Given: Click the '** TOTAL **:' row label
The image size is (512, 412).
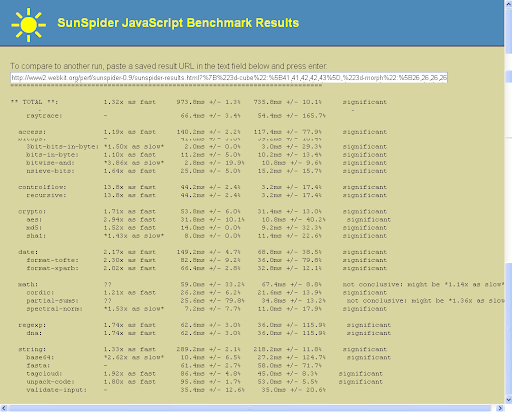Looking at the screenshot, I should pyautogui.click(x=34, y=102).
